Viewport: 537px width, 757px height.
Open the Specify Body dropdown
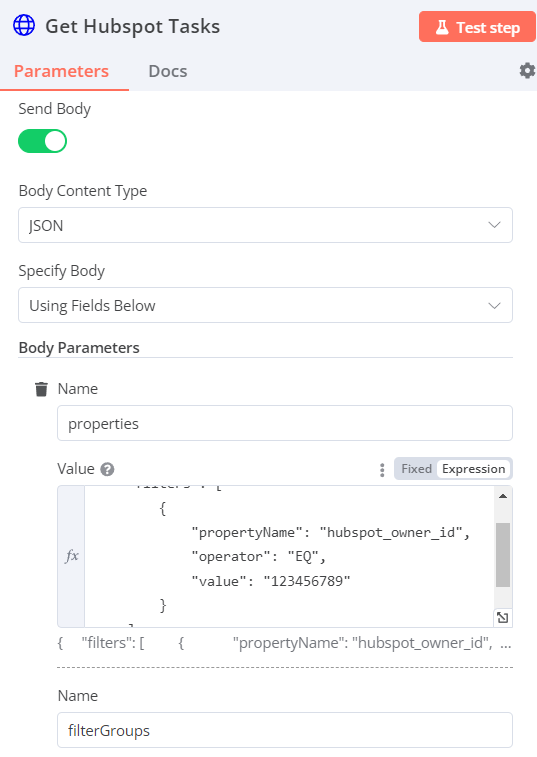point(265,305)
